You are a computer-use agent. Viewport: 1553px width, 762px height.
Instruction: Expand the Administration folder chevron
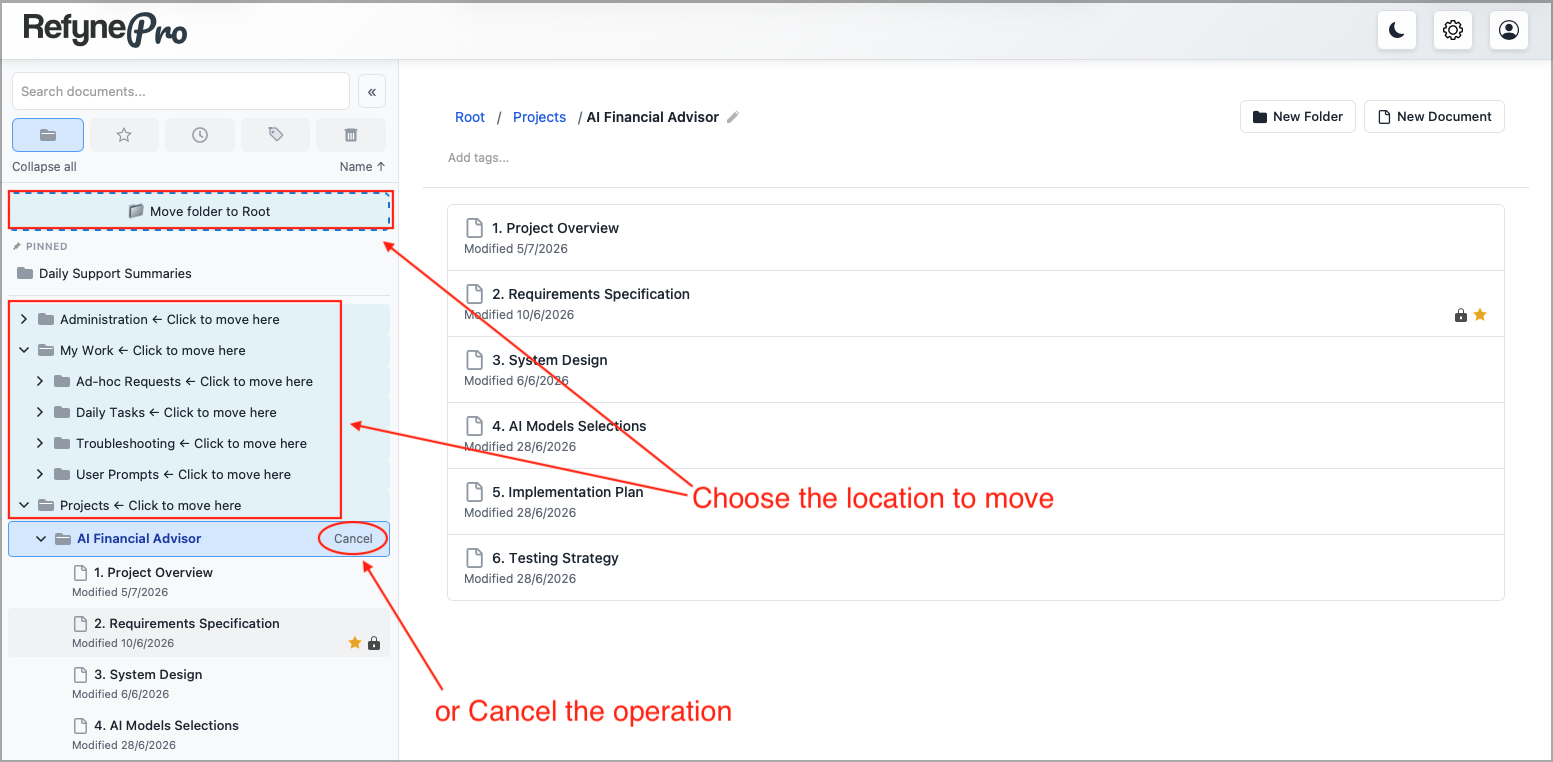[25, 319]
